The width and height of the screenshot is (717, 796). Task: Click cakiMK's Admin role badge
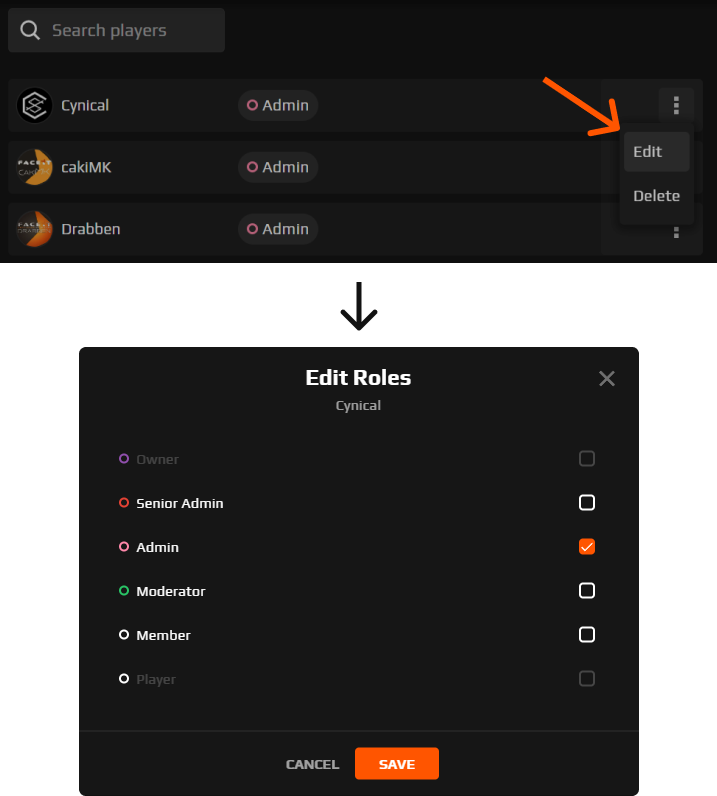pyautogui.click(x=278, y=167)
